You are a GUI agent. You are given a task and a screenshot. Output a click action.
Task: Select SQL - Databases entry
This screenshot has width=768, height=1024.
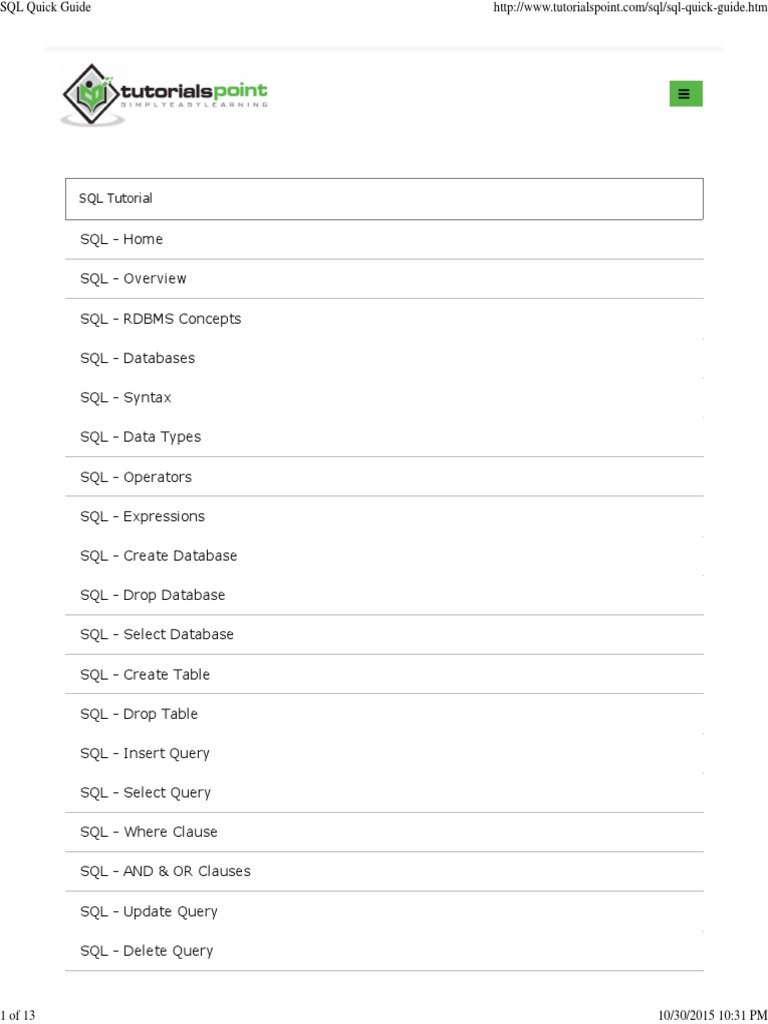coord(138,358)
